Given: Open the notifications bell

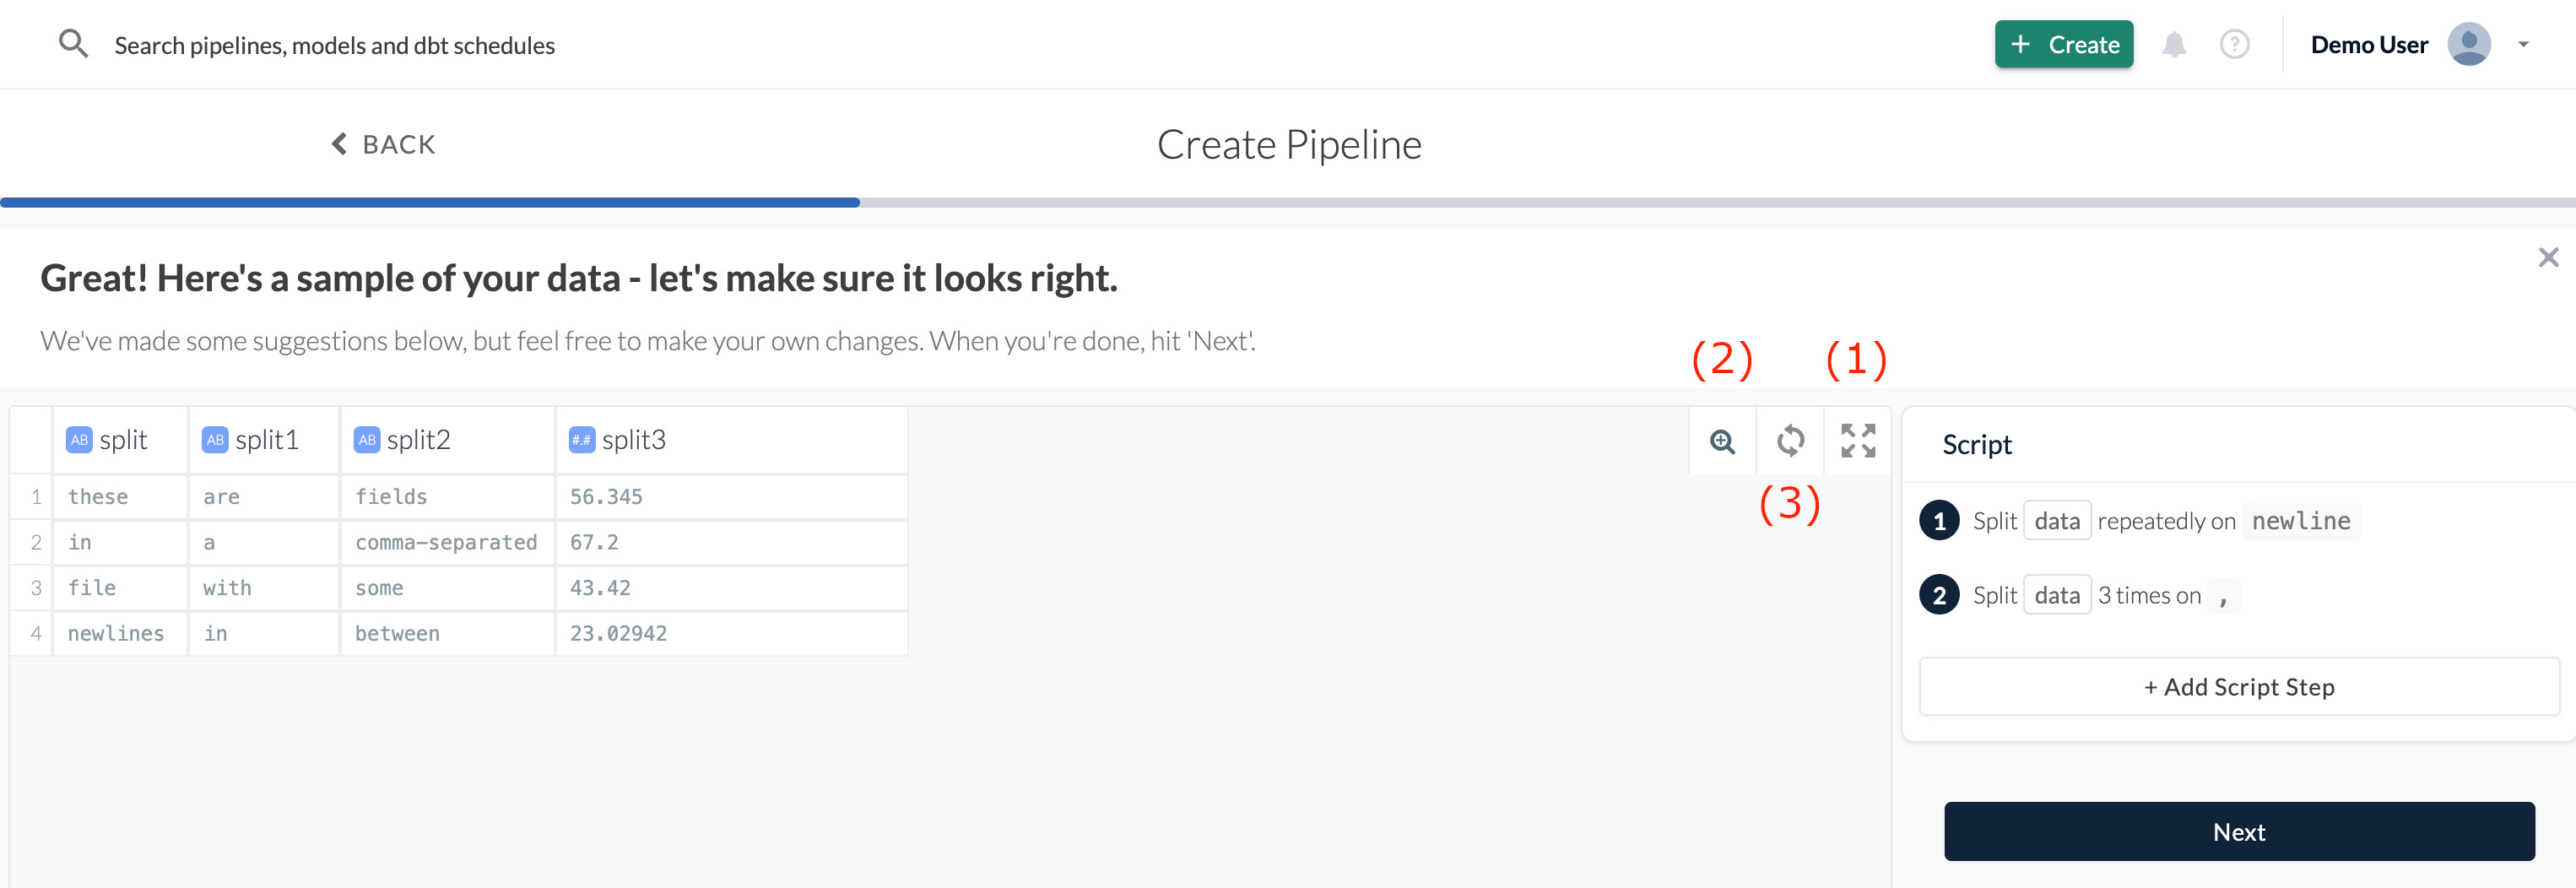Looking at the screenshot, I should [x=2174, y=45].
